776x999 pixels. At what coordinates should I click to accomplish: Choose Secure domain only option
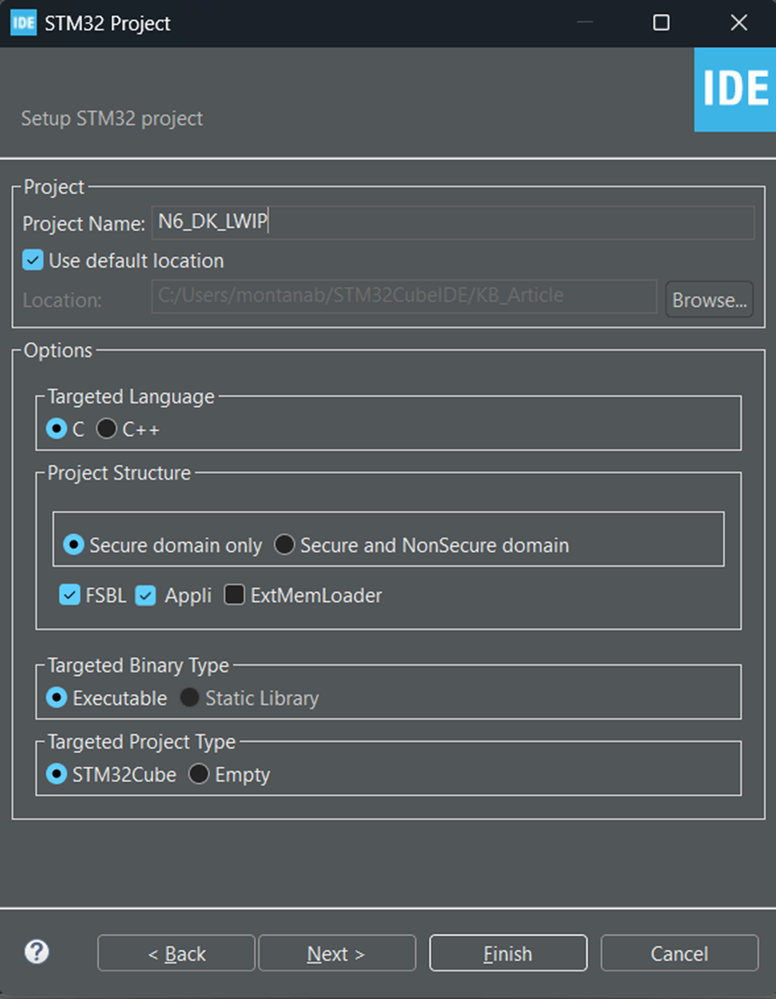pyautogui.click(x=74, y=545)
